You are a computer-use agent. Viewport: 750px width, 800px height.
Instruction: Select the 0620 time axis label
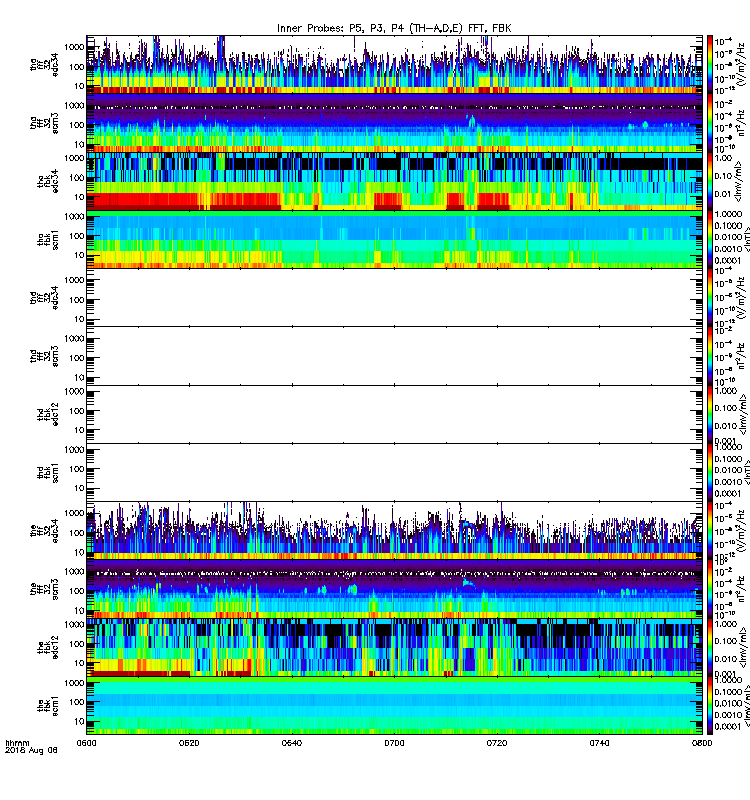tap(189, 743)
